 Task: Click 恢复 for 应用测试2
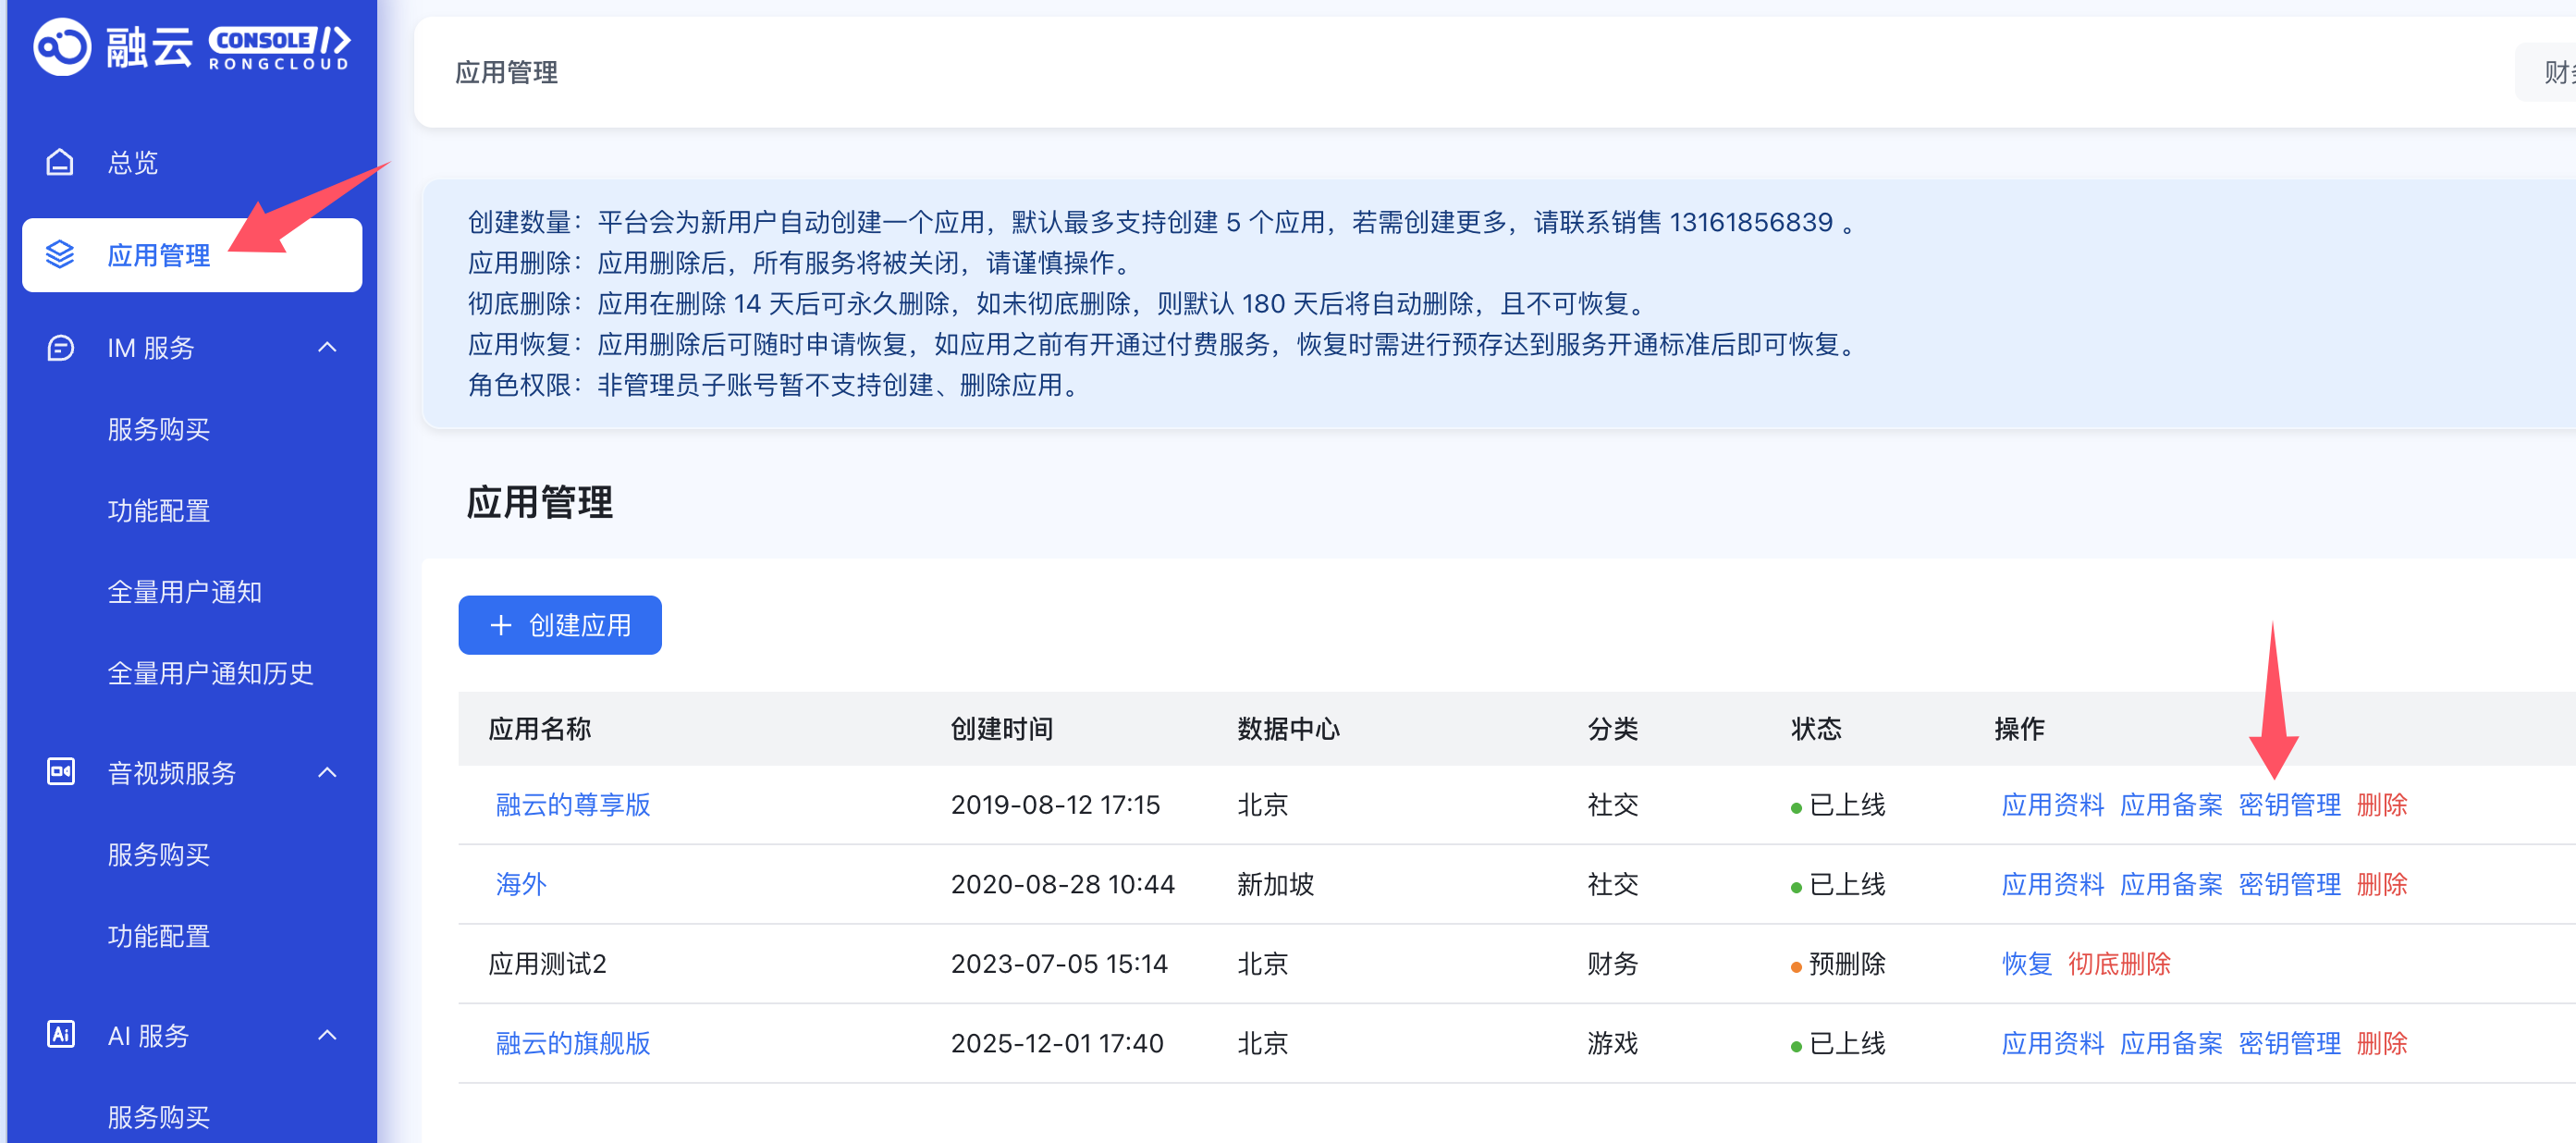(x=2026, y=964)
